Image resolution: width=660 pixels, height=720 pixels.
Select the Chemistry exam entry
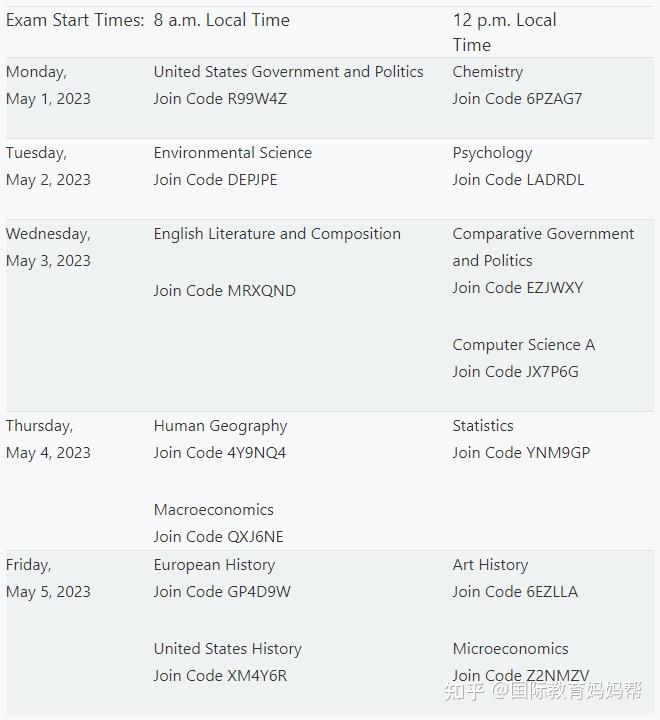488,72
